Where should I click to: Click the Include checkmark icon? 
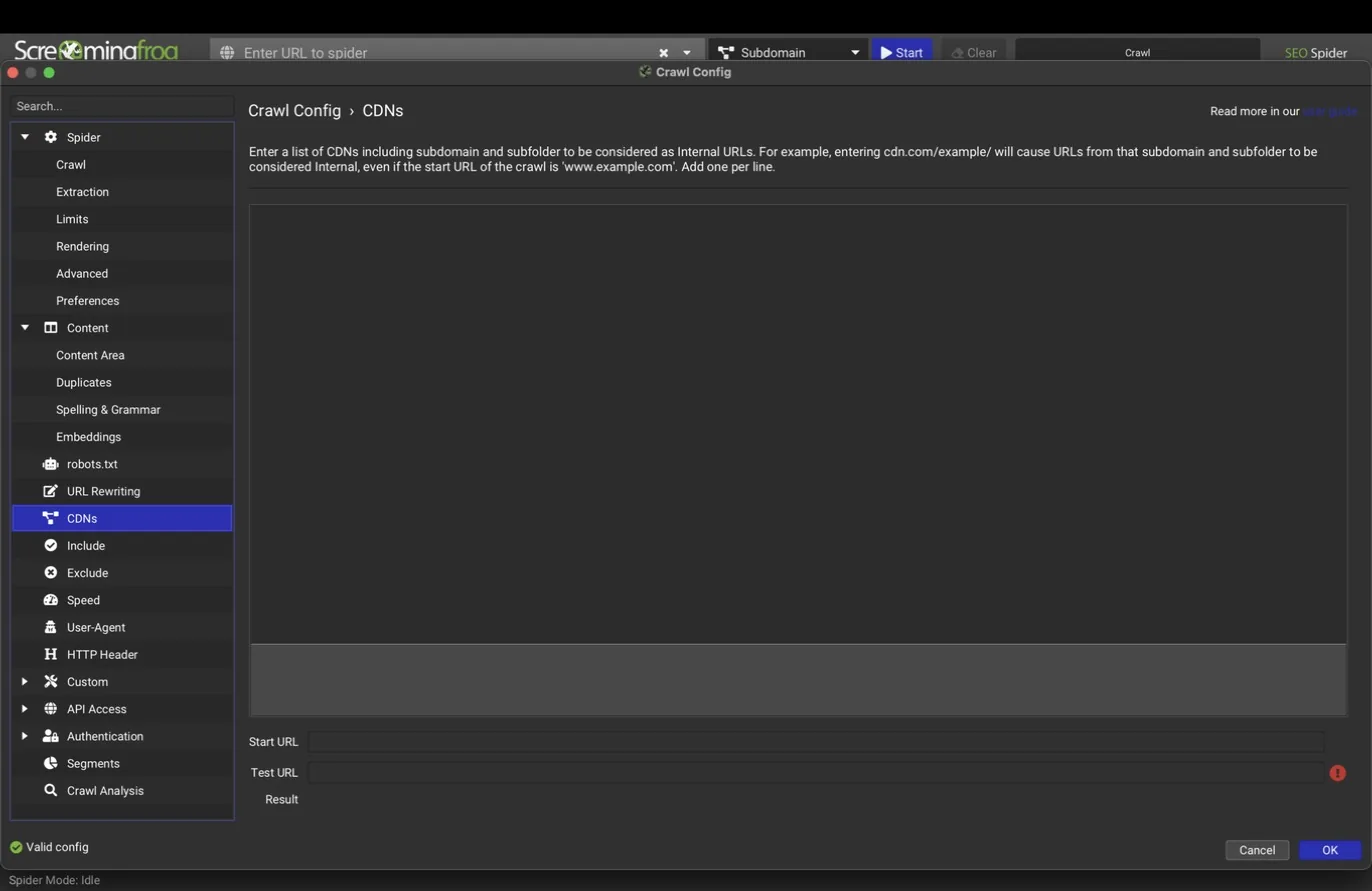(x=50, y=545)
